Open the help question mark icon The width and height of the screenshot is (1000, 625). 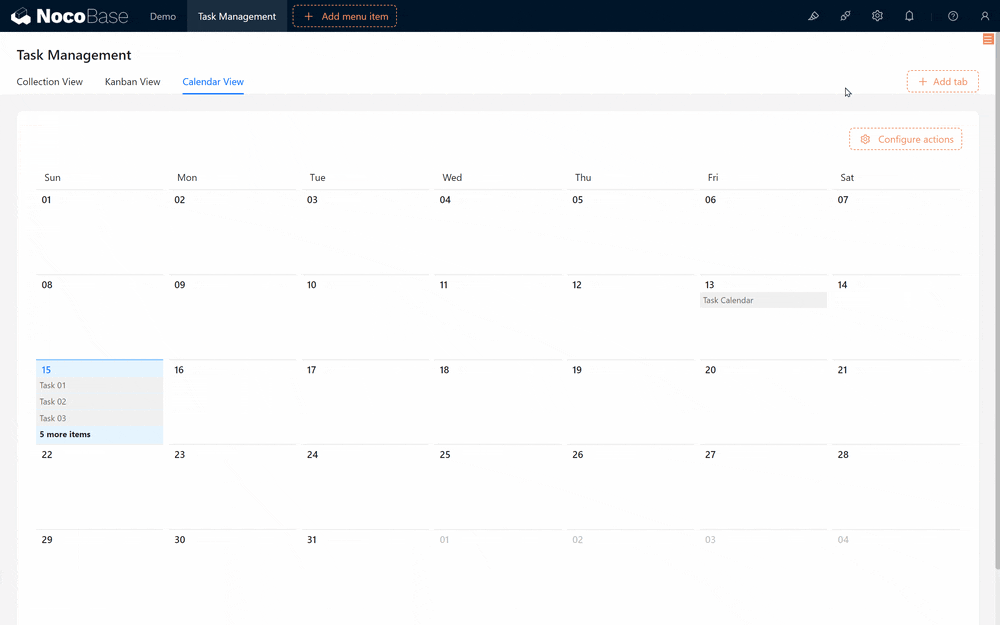[953, 16]
